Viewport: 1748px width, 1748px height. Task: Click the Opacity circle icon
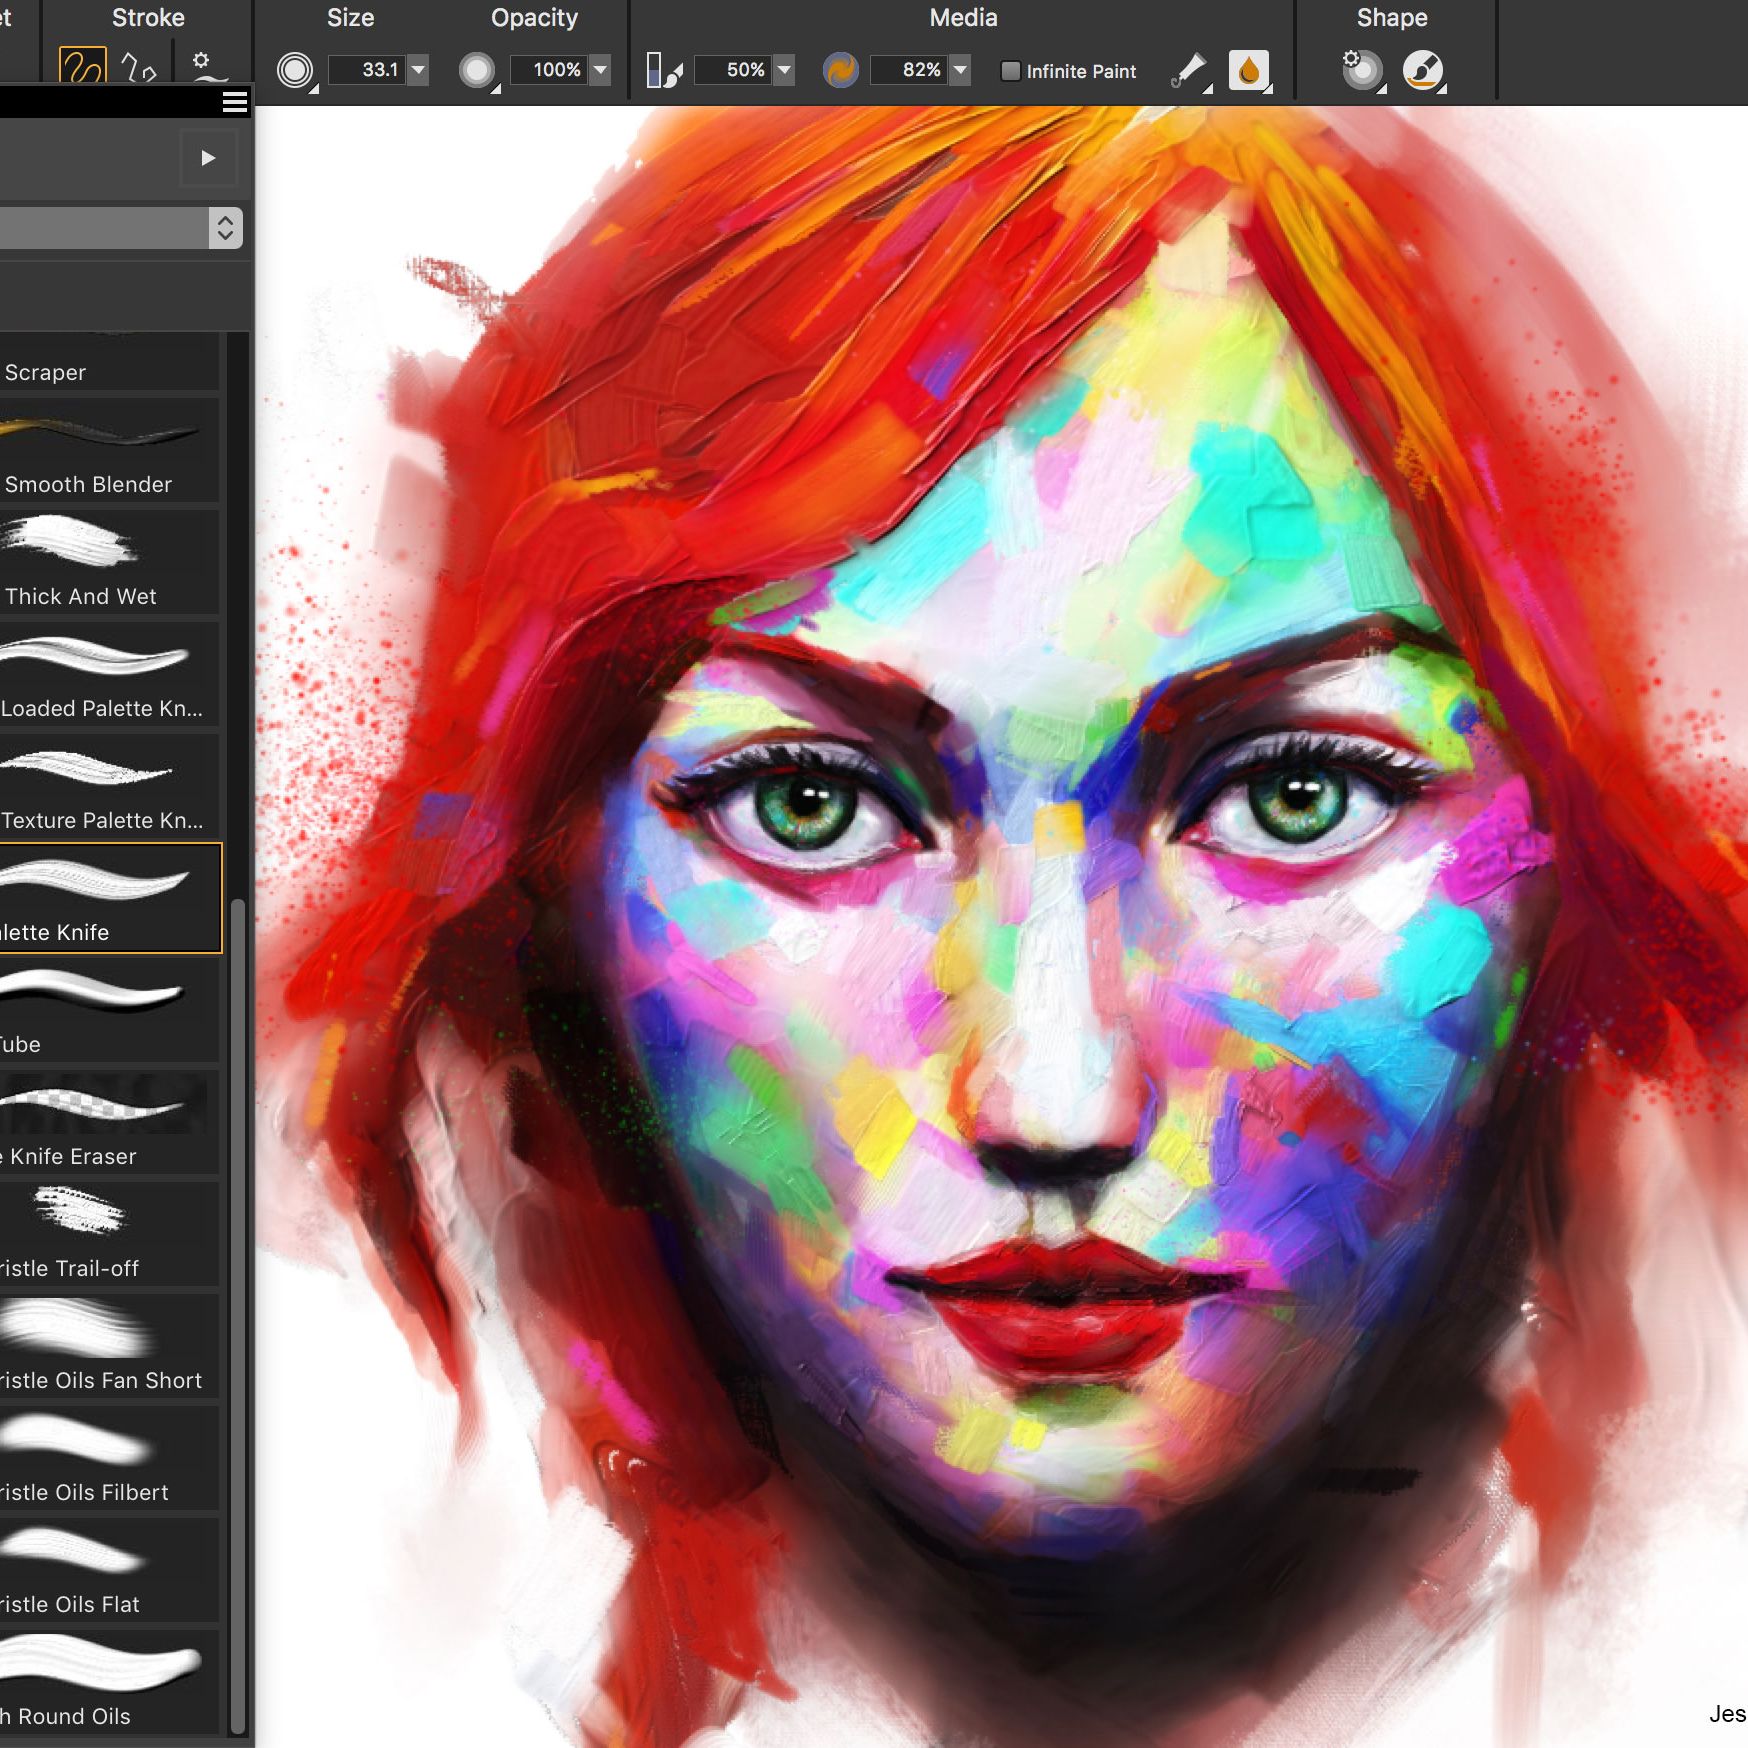pyautogui.click(x=478, y=70)
